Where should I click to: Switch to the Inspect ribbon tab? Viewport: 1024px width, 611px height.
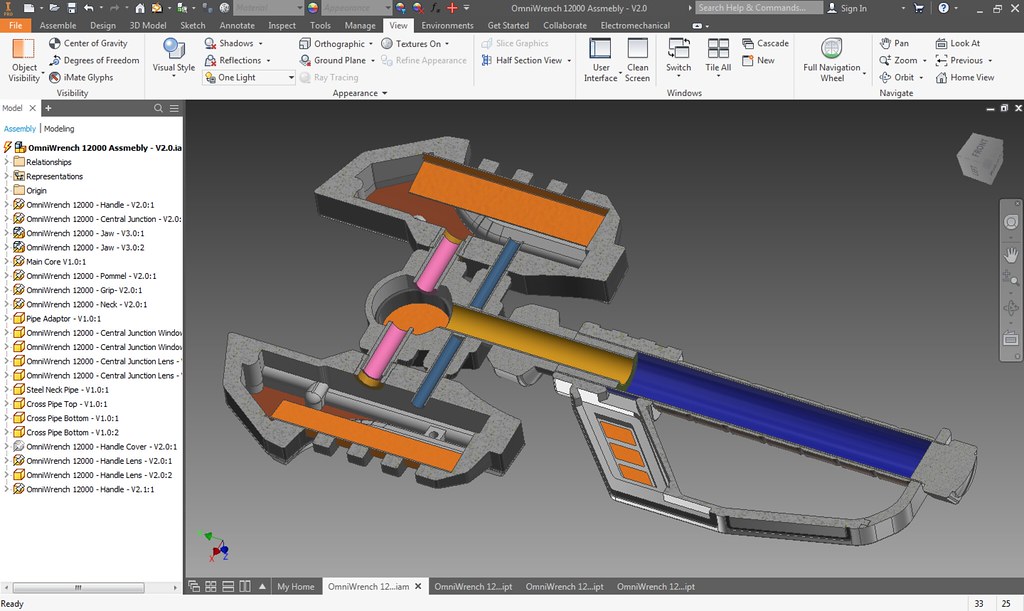click(281, 25)
